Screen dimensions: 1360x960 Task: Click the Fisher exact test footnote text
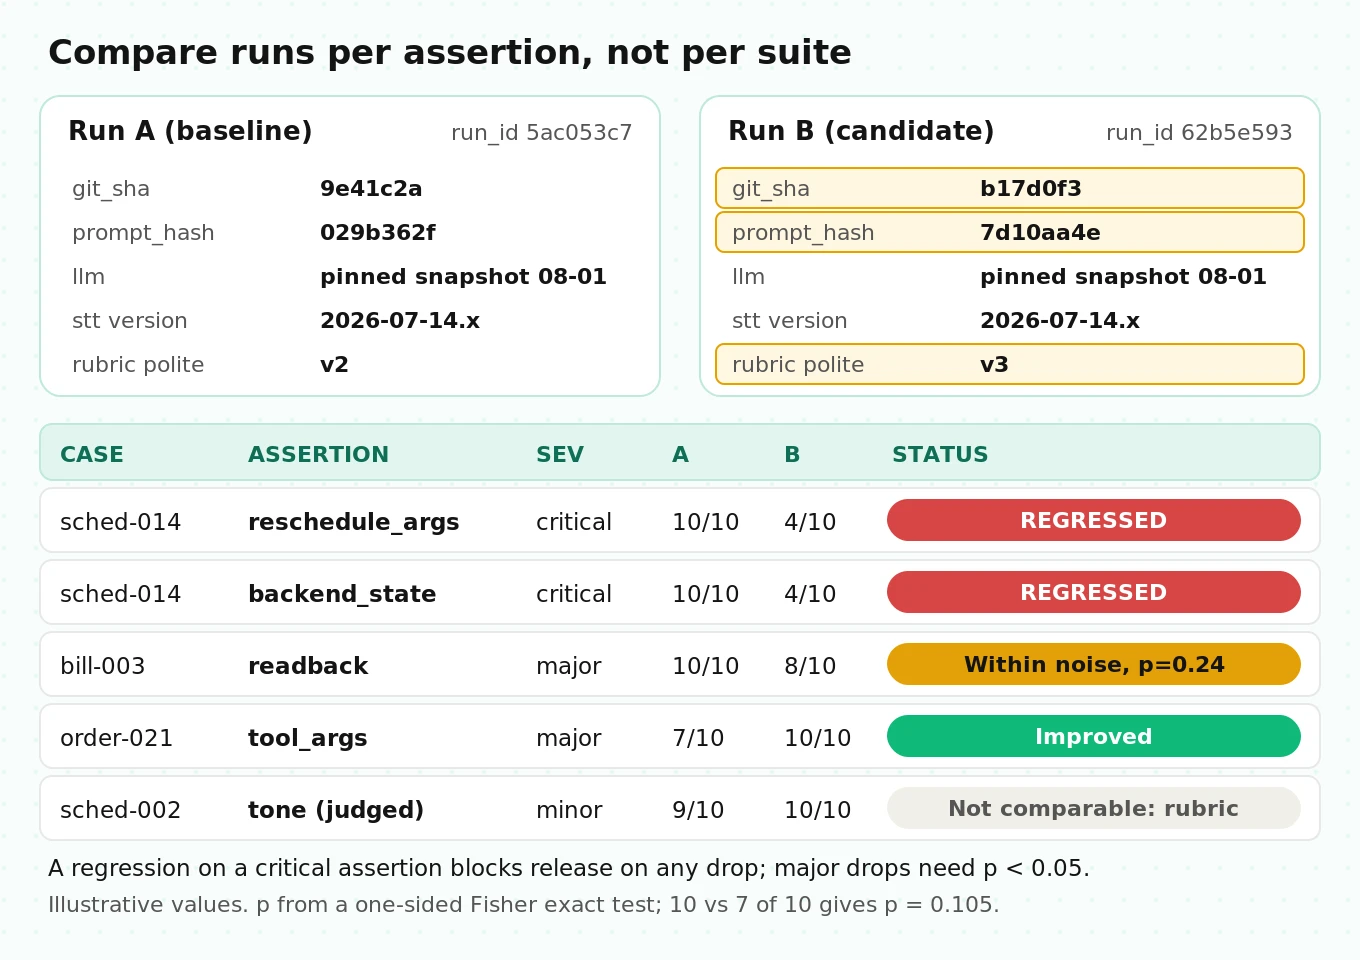[524, 905]
